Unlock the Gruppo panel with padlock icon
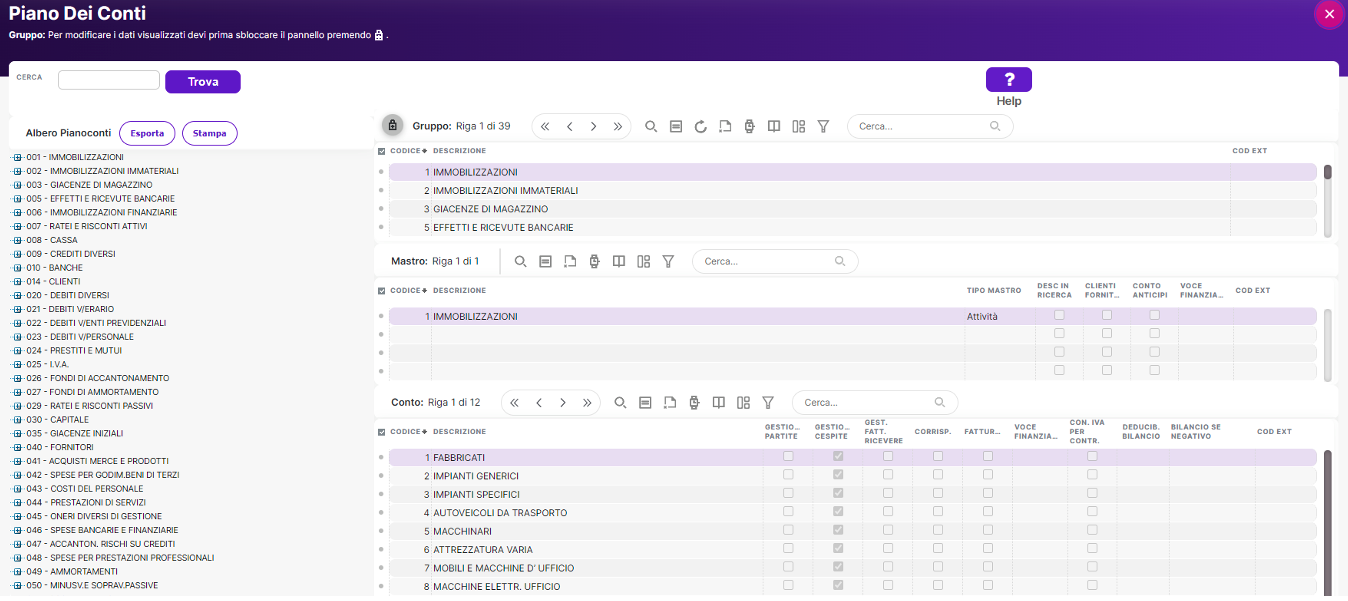Screen dimensions: 1348x601 click(x=393, y=126)
